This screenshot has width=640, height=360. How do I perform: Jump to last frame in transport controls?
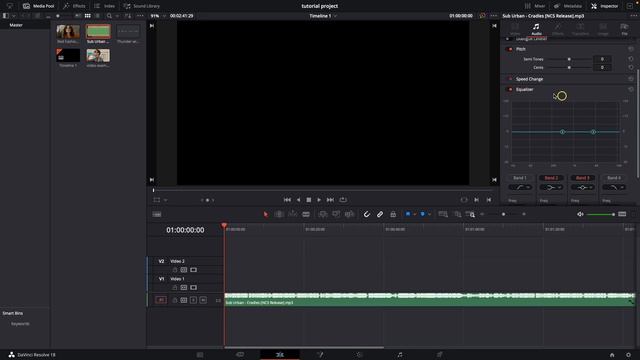coord(330,200)
